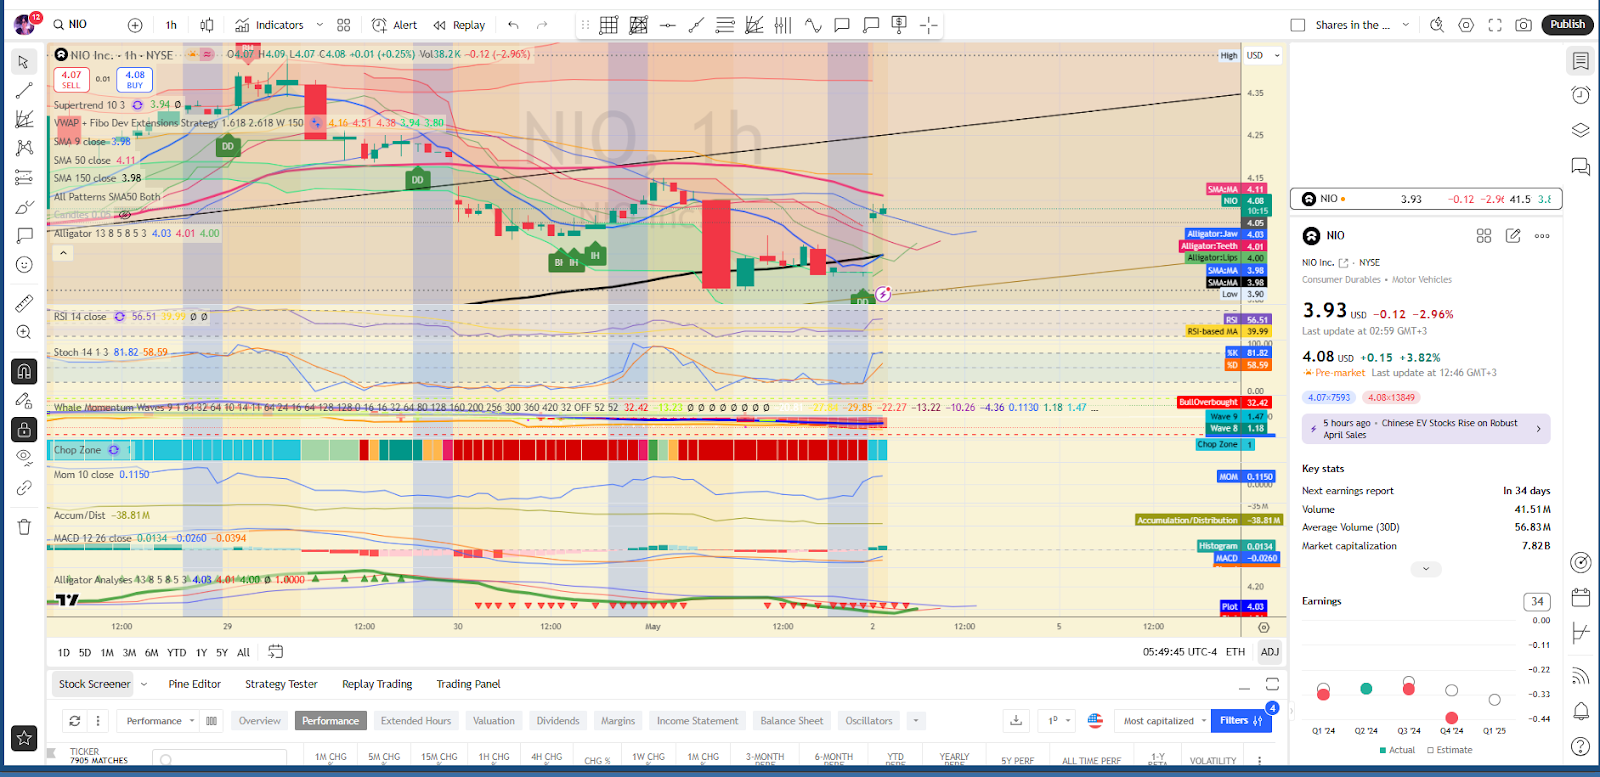Switch screener to Valuation columns

click(x=494, y=721)
